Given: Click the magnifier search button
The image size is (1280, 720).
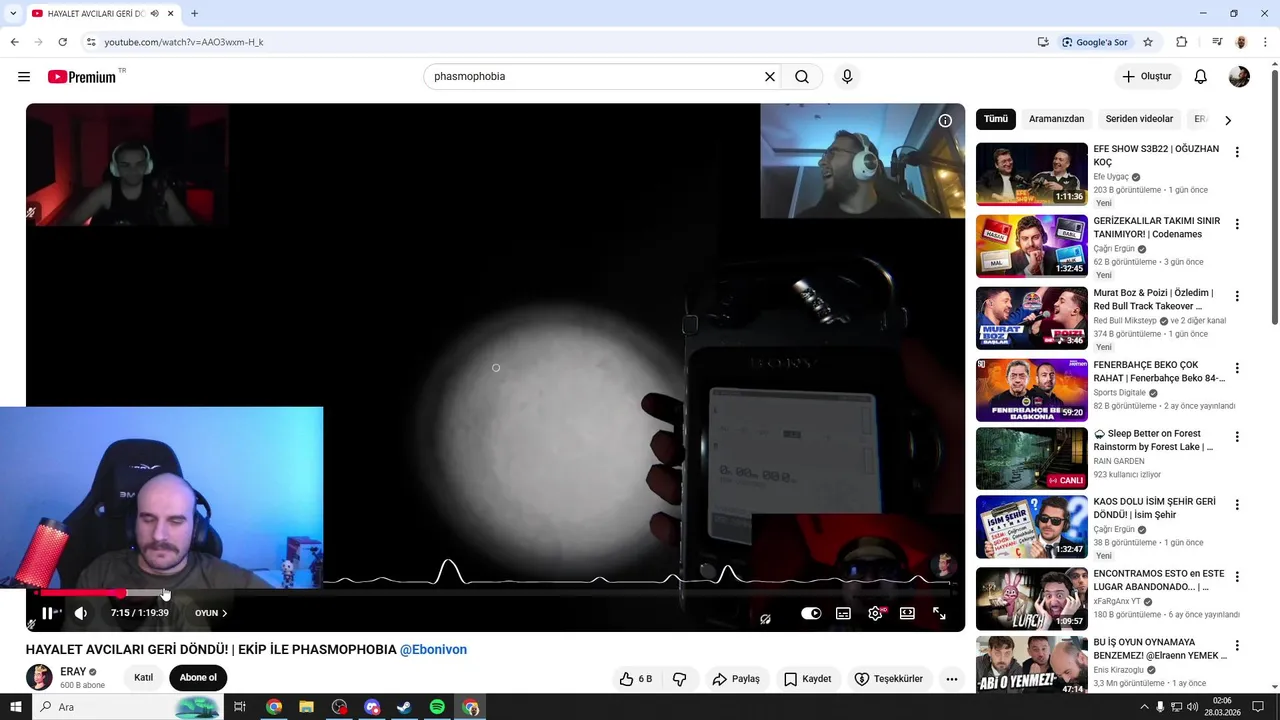Looking at the screenshot, I should (x=802, y=77).
